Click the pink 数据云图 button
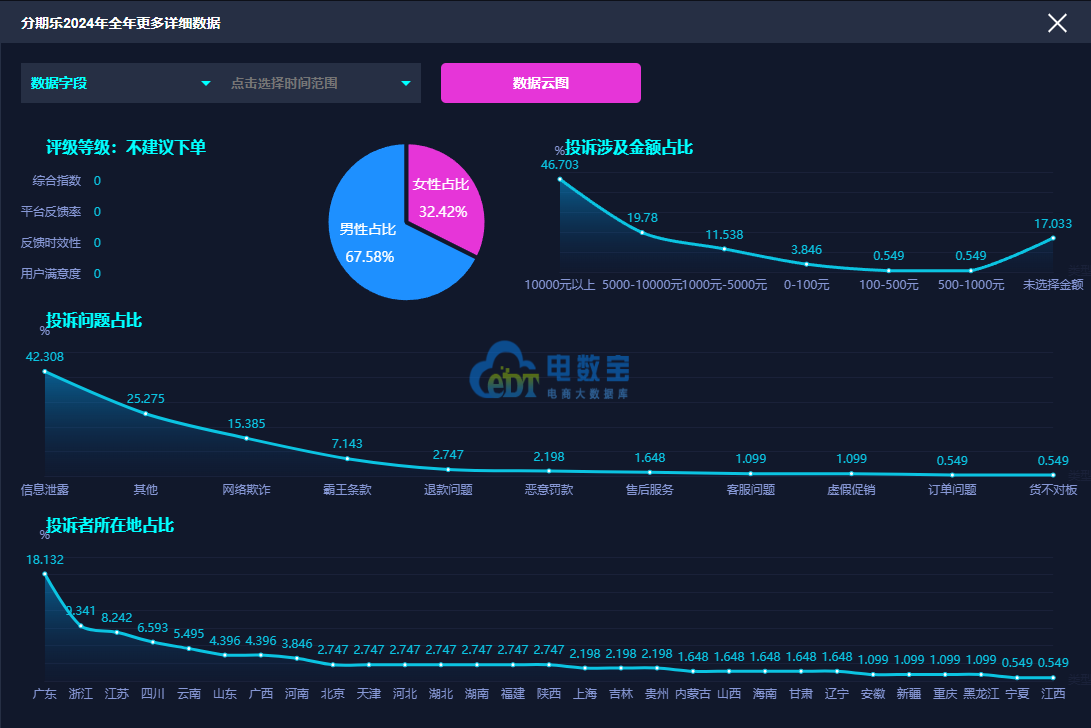The height and width of the screenshot is (728, 1091). coord(541,83)
